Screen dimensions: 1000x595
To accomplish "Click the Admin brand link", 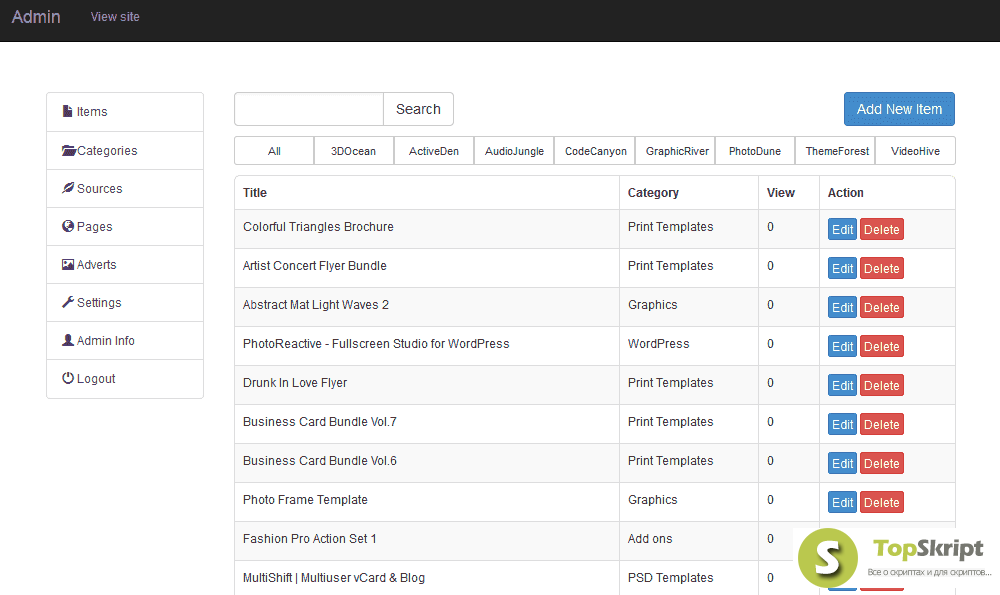I will pyautogui.click(x=36, y=17).
